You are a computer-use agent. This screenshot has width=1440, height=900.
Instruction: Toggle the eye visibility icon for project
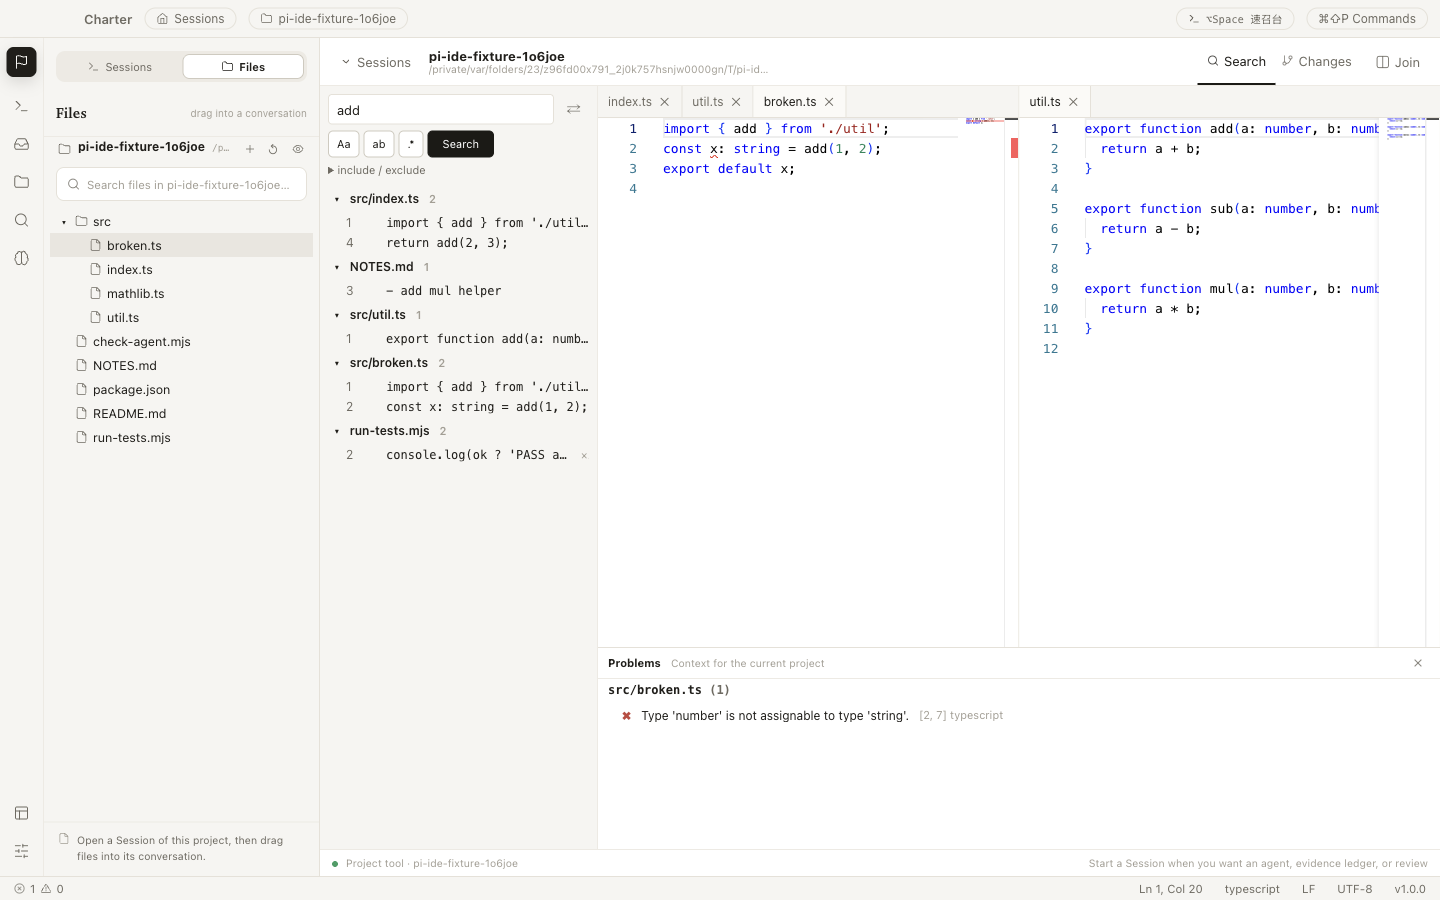(298, 149)
